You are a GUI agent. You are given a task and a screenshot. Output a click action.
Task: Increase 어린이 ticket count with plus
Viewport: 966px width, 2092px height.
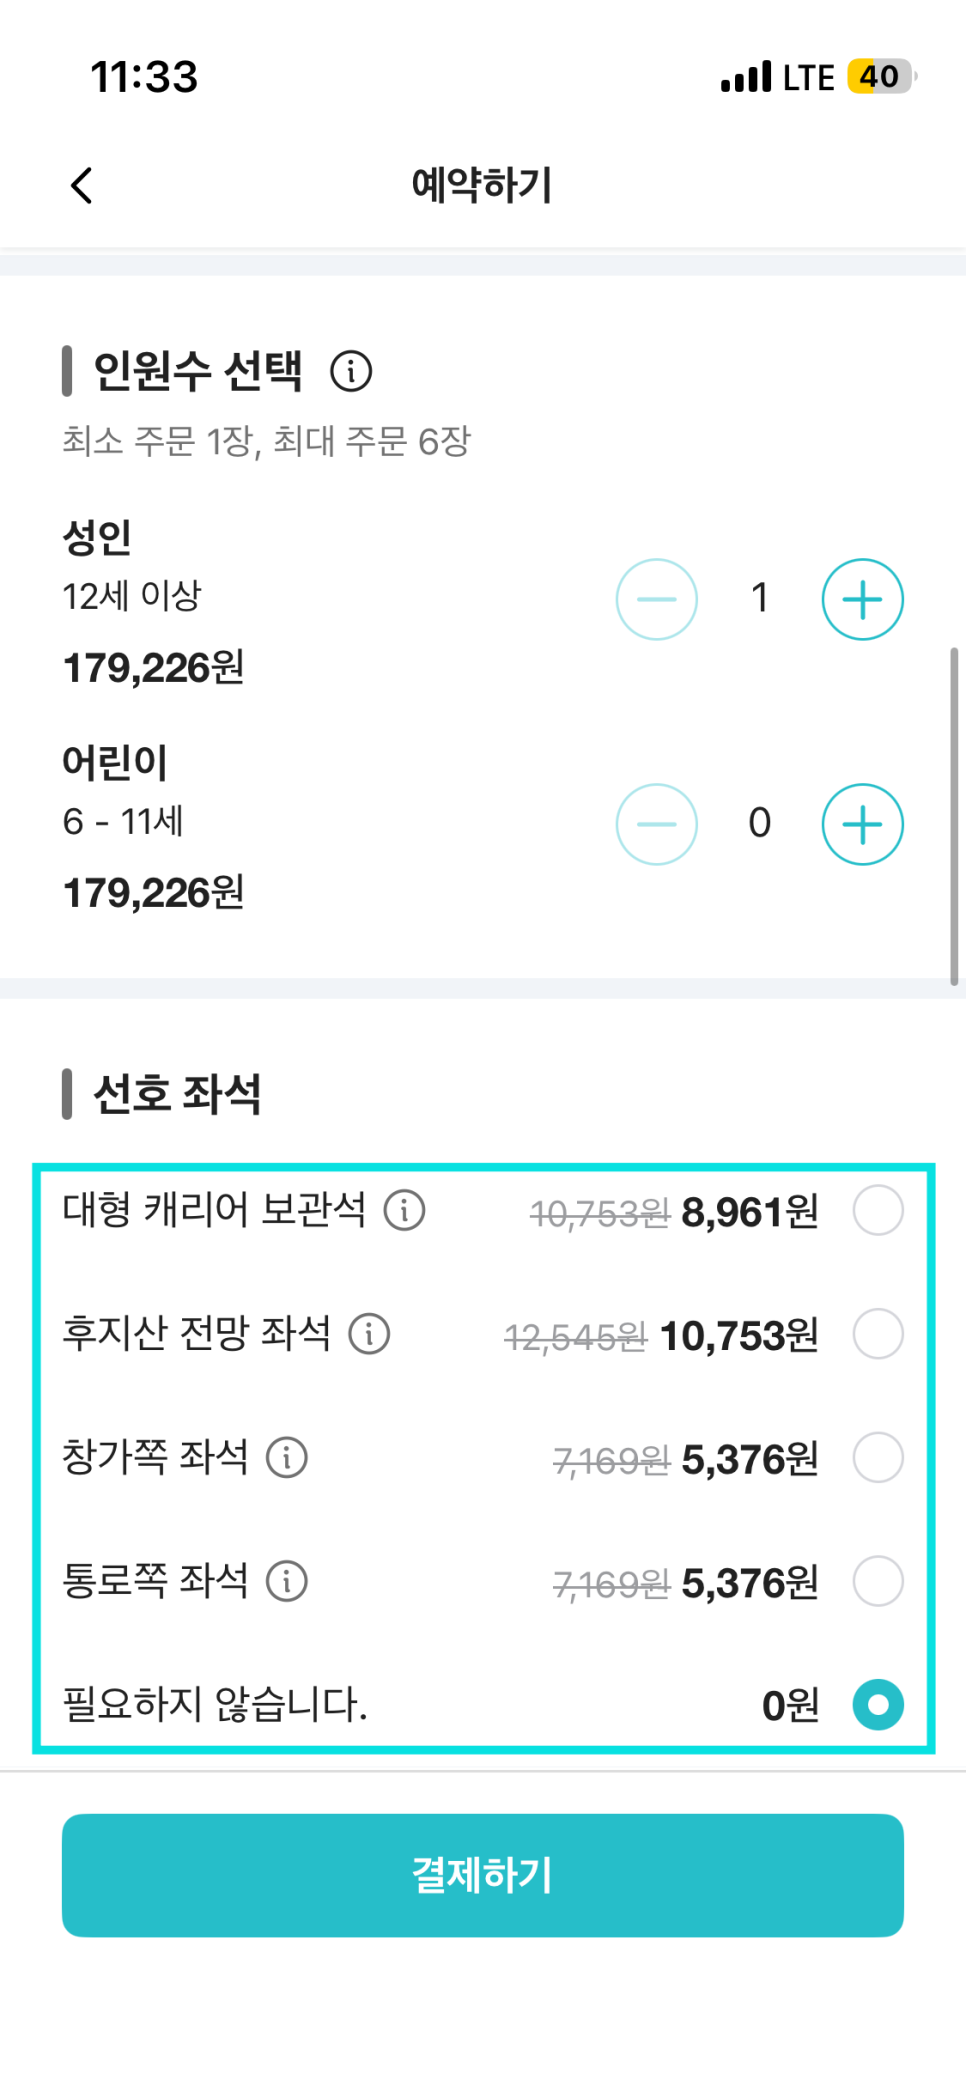tap(862, 824)
